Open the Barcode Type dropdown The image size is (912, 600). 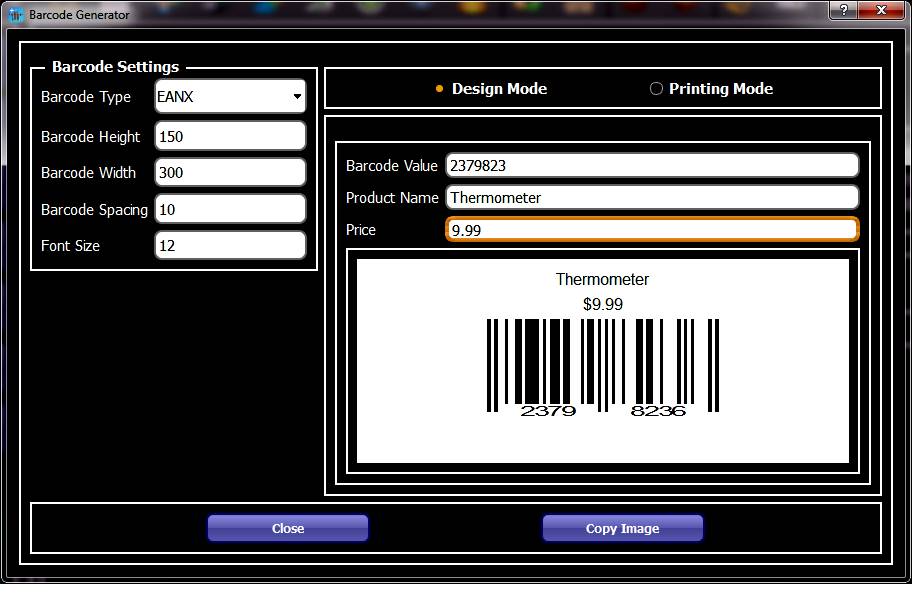(x=229, y=96)
